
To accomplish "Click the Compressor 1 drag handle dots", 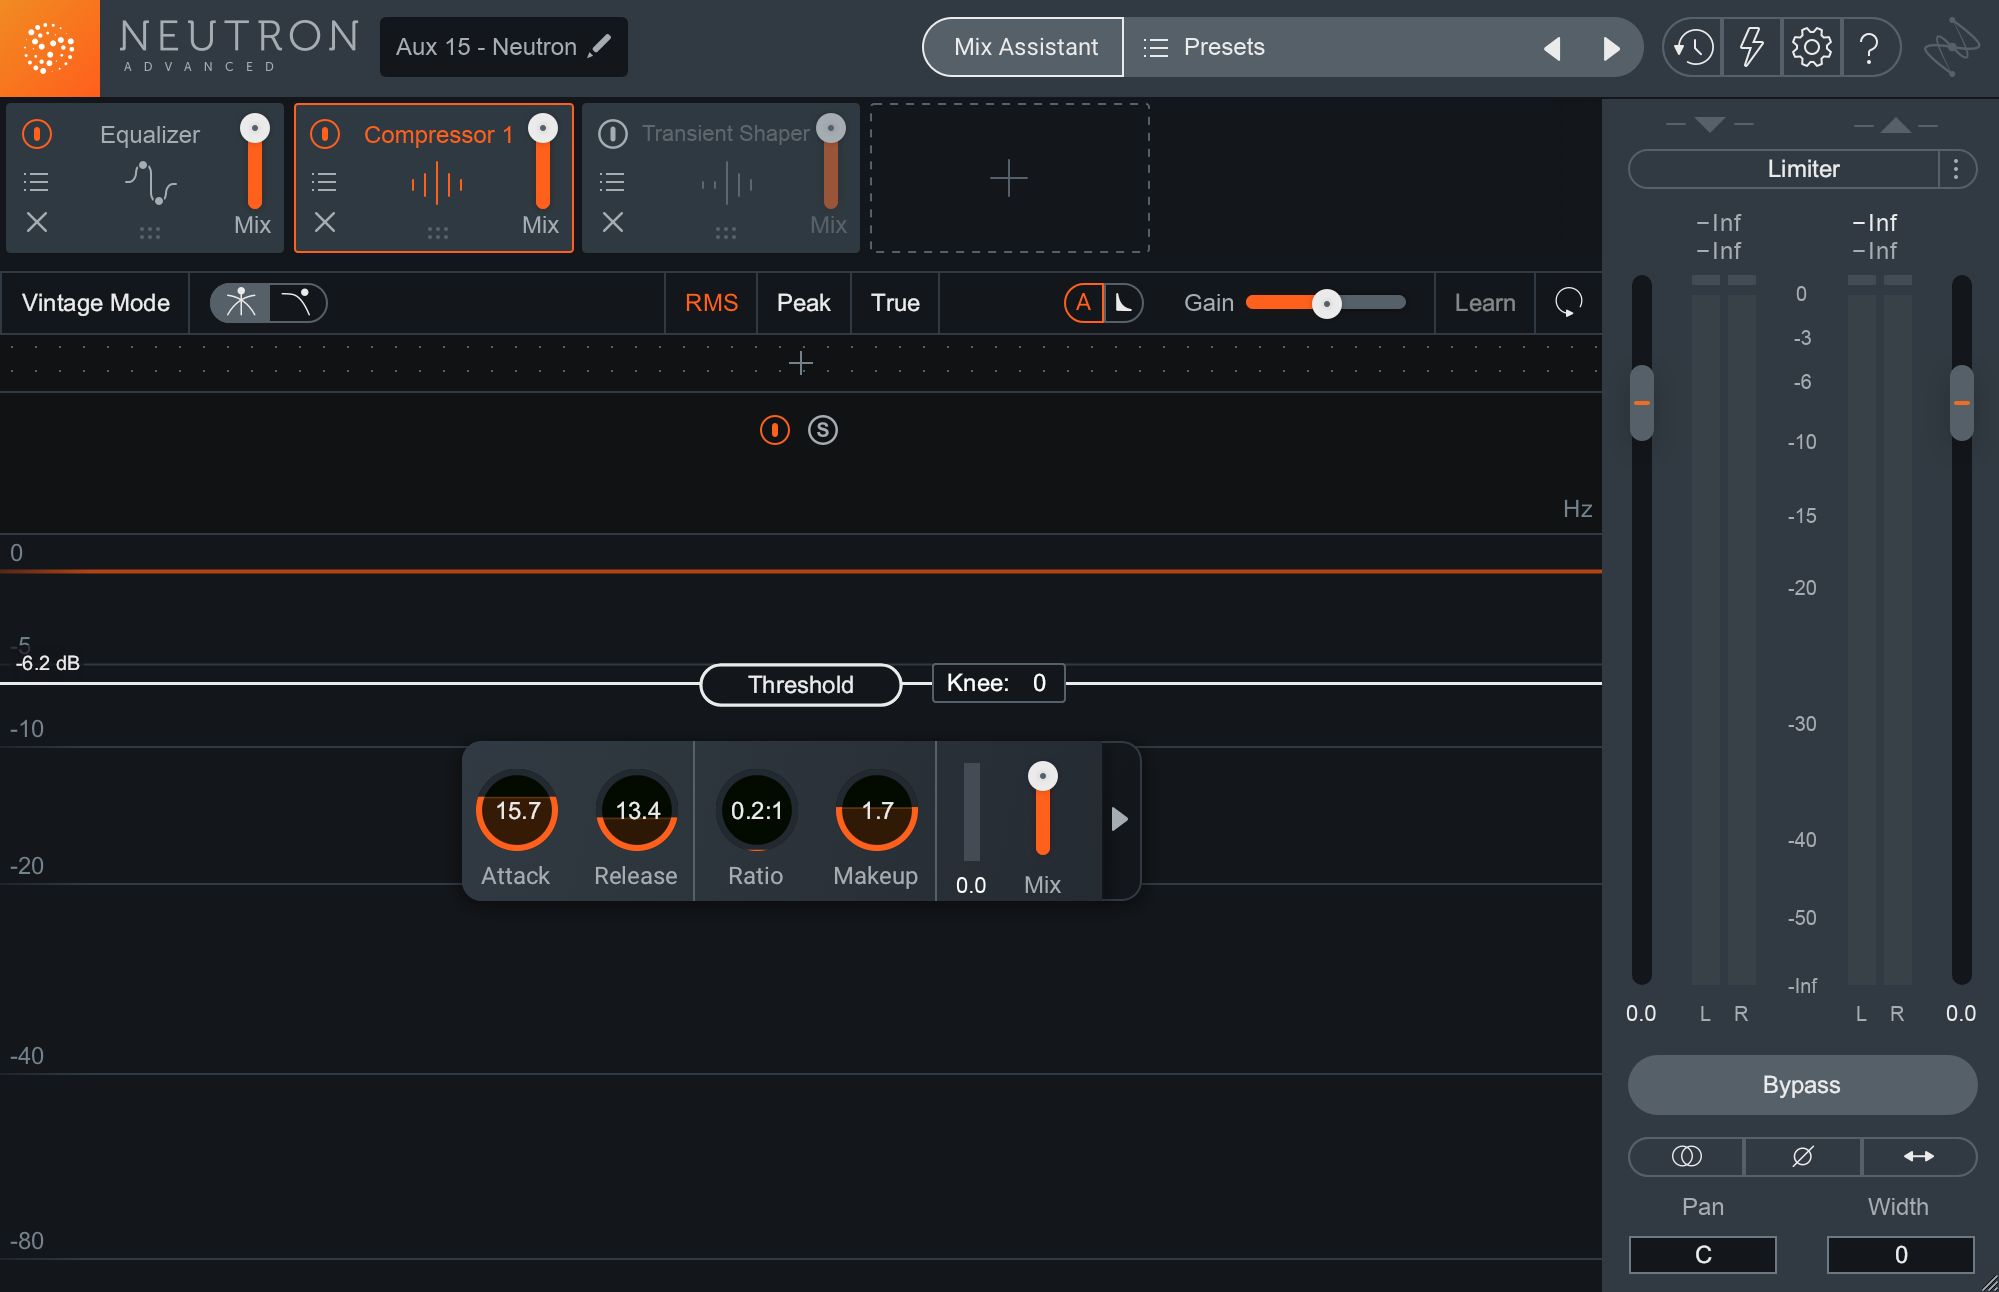I will [x=438, y=232].
